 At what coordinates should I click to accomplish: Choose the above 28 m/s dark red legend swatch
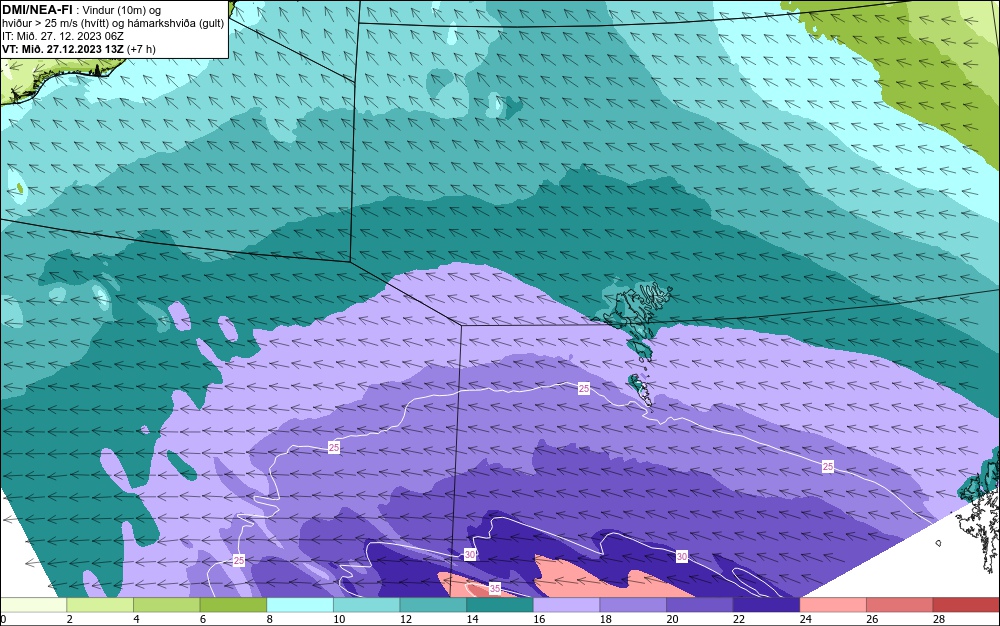966,605
